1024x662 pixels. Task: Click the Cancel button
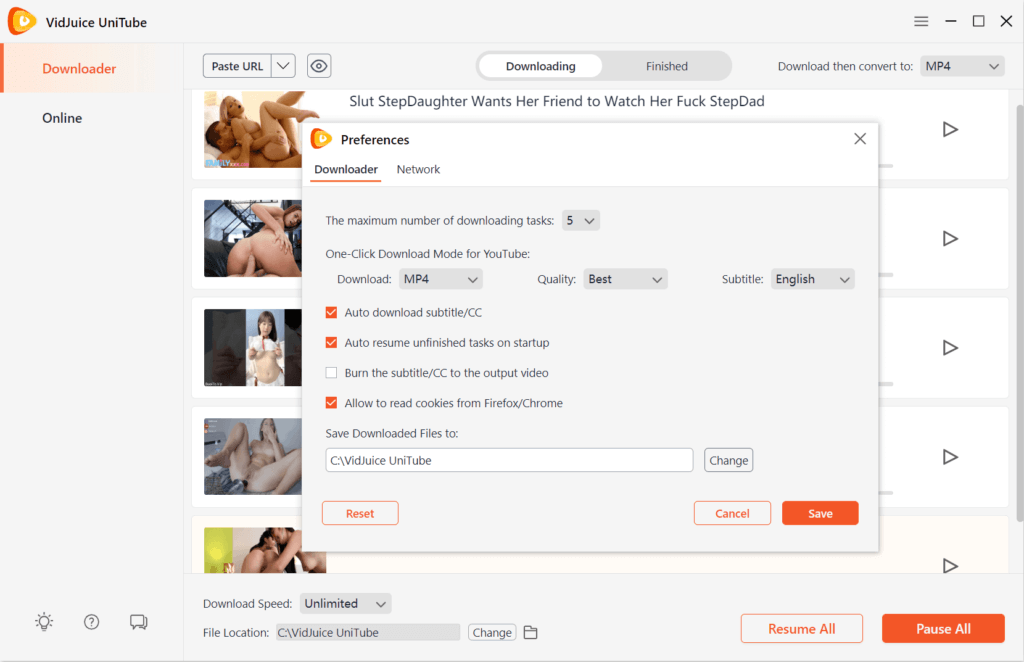732,513
